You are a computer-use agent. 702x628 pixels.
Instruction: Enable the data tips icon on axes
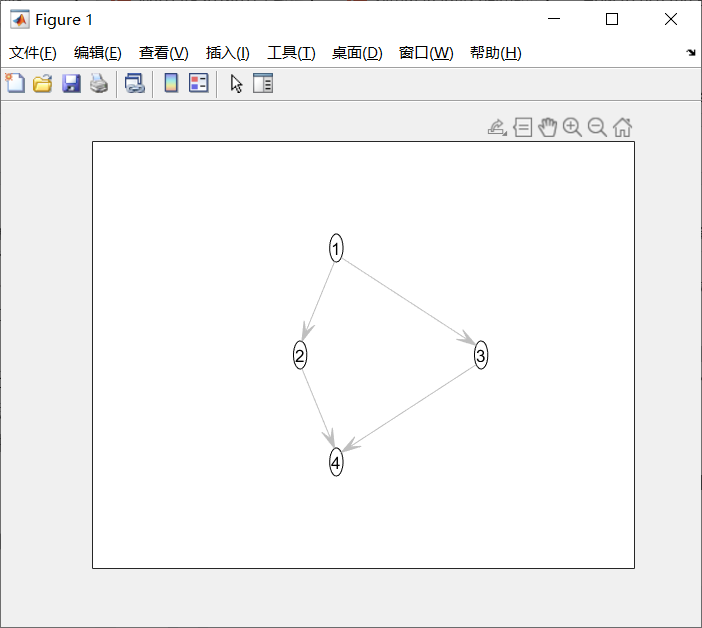pos(522,128)
